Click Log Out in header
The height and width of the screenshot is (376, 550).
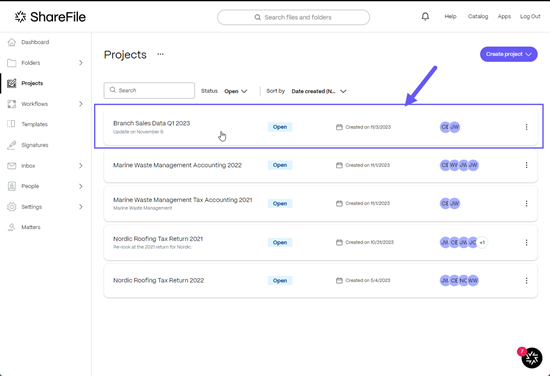tap(530, 16)
